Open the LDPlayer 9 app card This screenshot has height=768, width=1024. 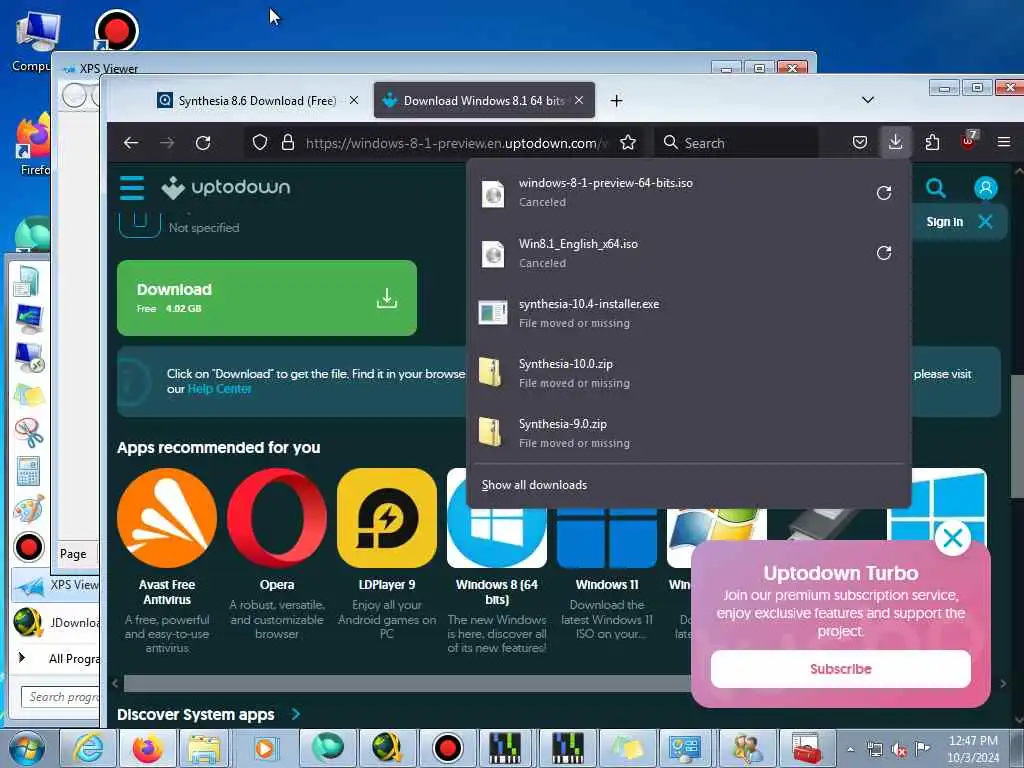[x=387, y=554]
